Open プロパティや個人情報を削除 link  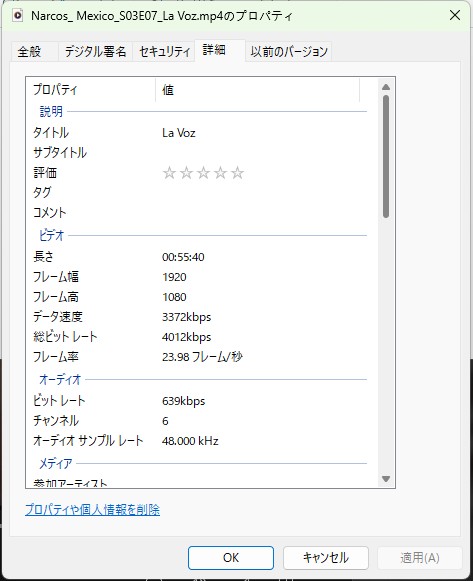pyautogui.click(x=92, y=510)
